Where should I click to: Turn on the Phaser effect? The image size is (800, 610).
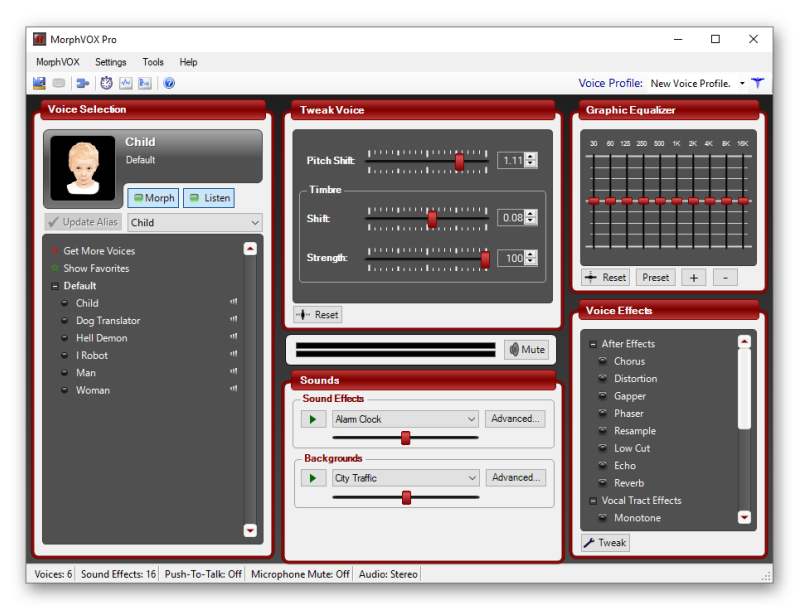[x=603, y=413]
